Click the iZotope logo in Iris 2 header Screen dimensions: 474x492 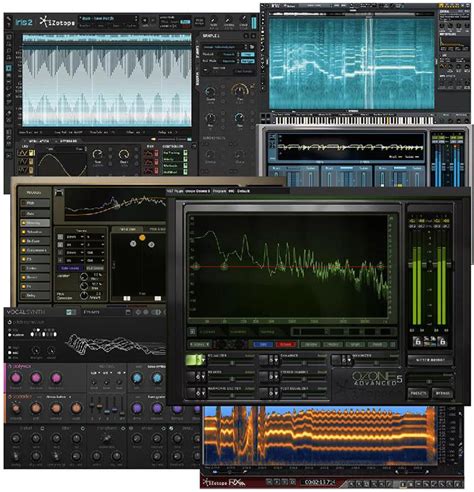[57, 22]
